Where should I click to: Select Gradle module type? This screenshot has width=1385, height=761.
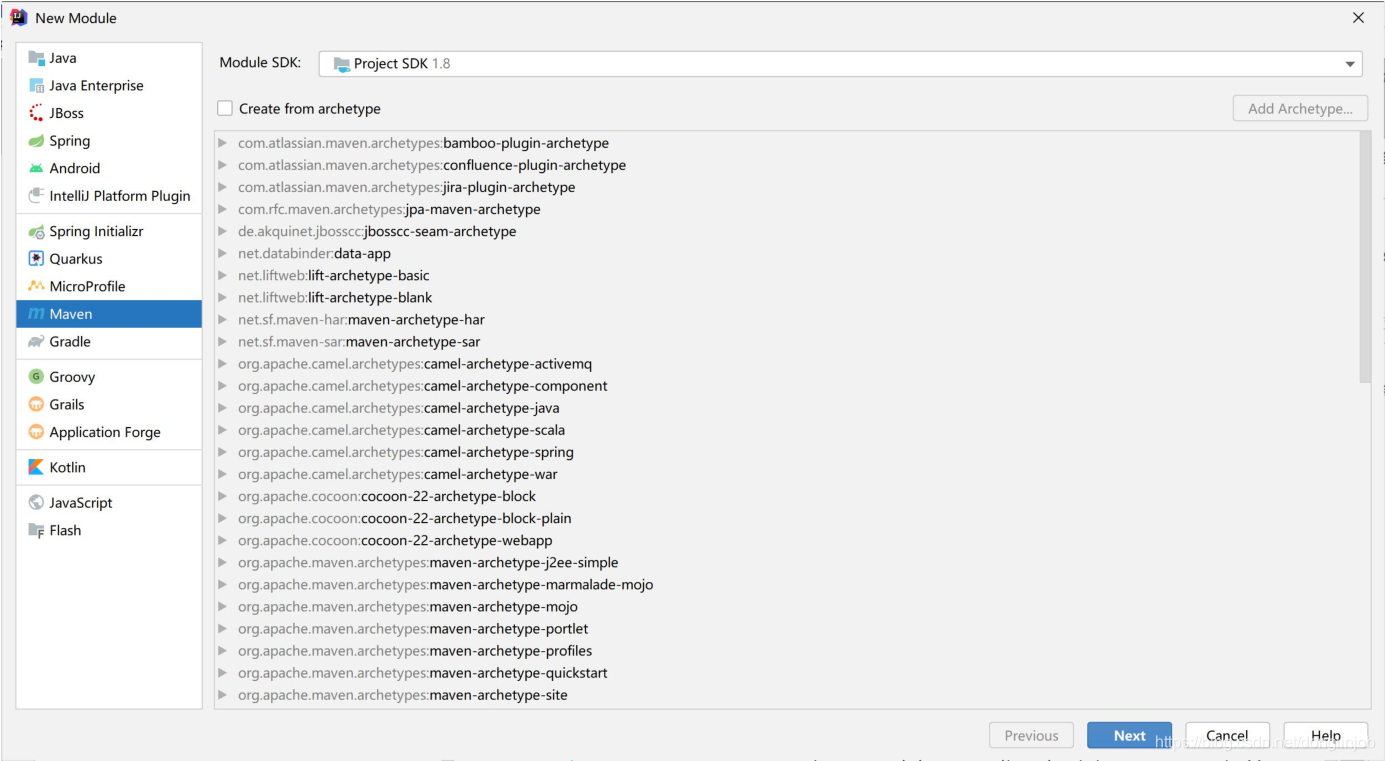(x=109, y=342)
